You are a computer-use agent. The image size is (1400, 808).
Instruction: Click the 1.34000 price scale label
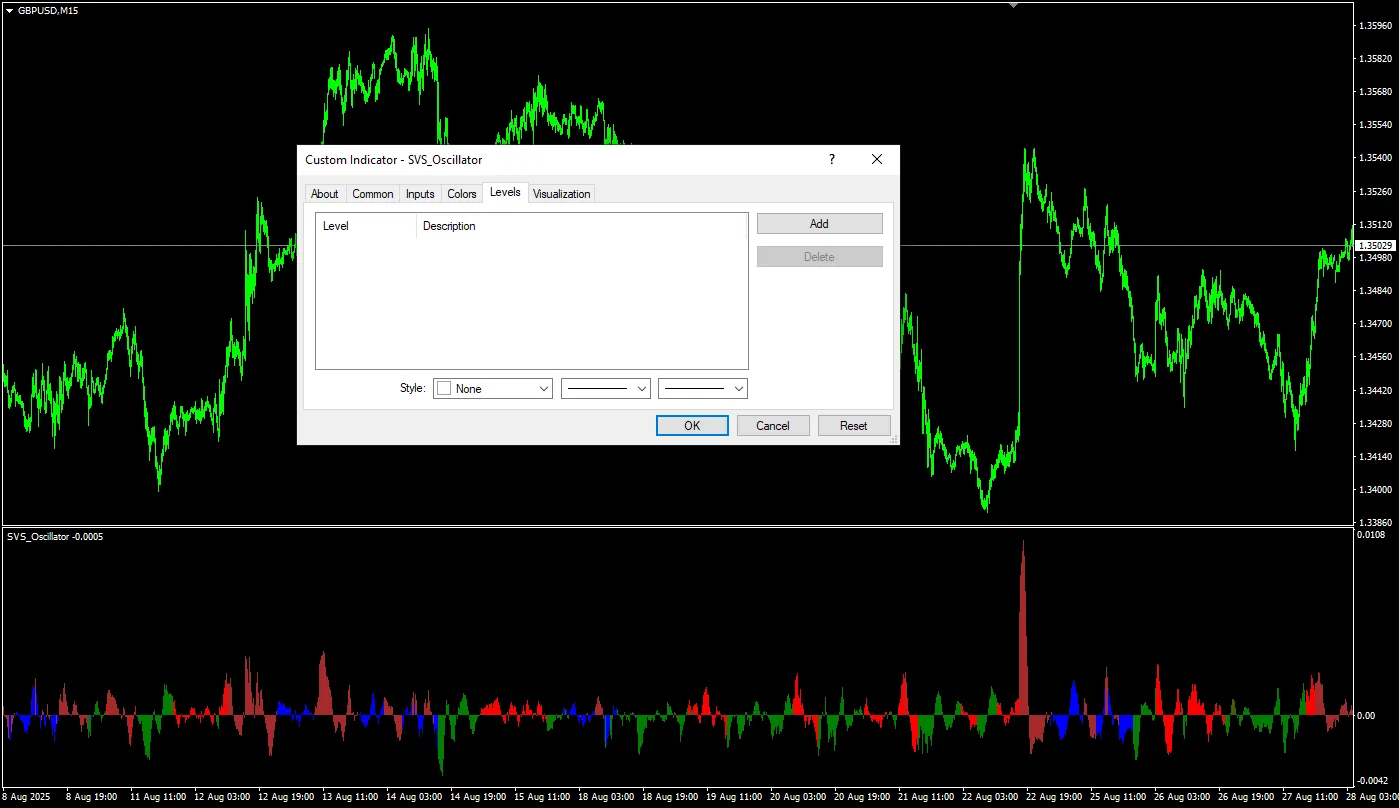1376,490
